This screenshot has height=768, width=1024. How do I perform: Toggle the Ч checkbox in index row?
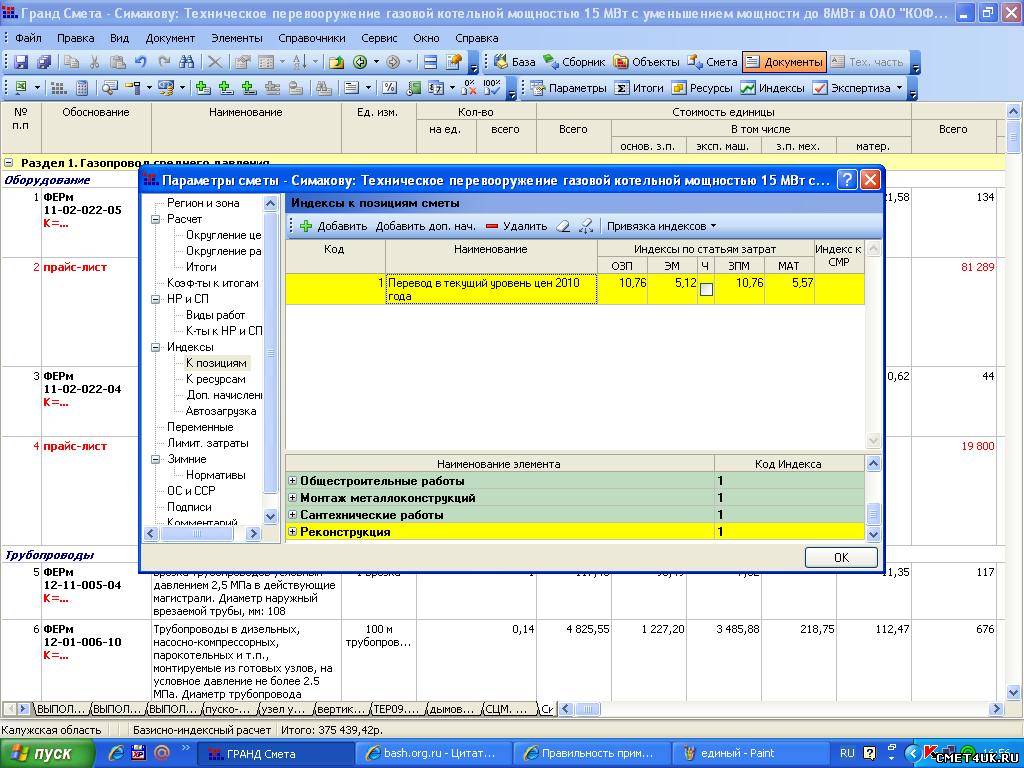pos(706,289)
